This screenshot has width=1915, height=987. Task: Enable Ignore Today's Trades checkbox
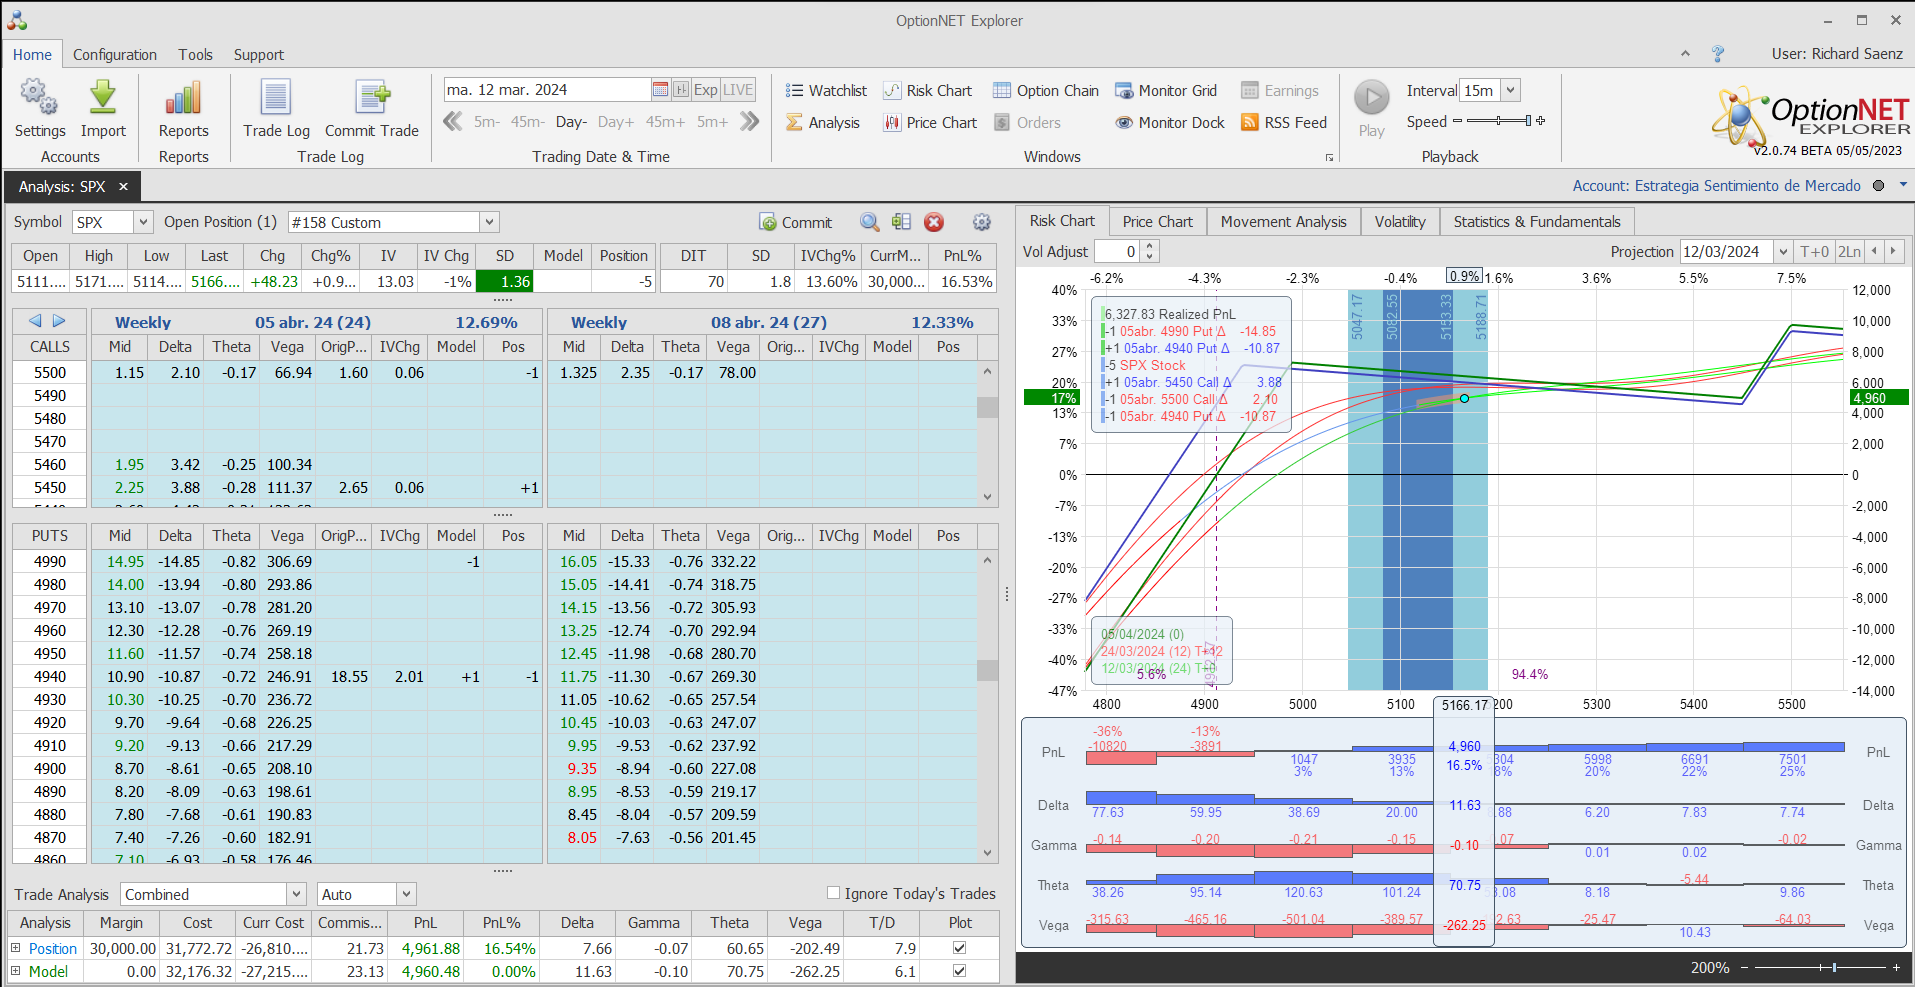click(x=833, y=893)
